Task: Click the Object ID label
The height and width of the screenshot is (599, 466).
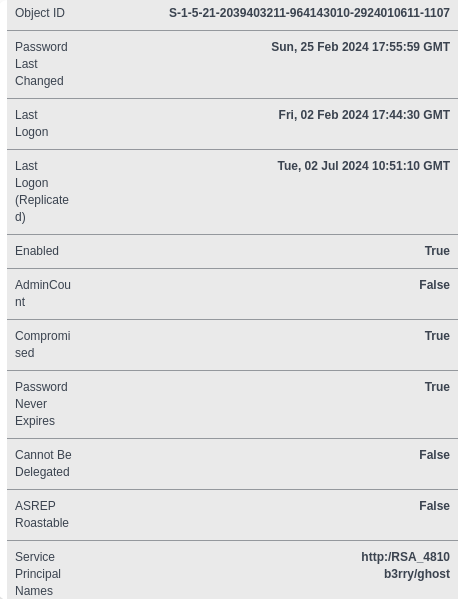Action: click(x=40, y=13)
